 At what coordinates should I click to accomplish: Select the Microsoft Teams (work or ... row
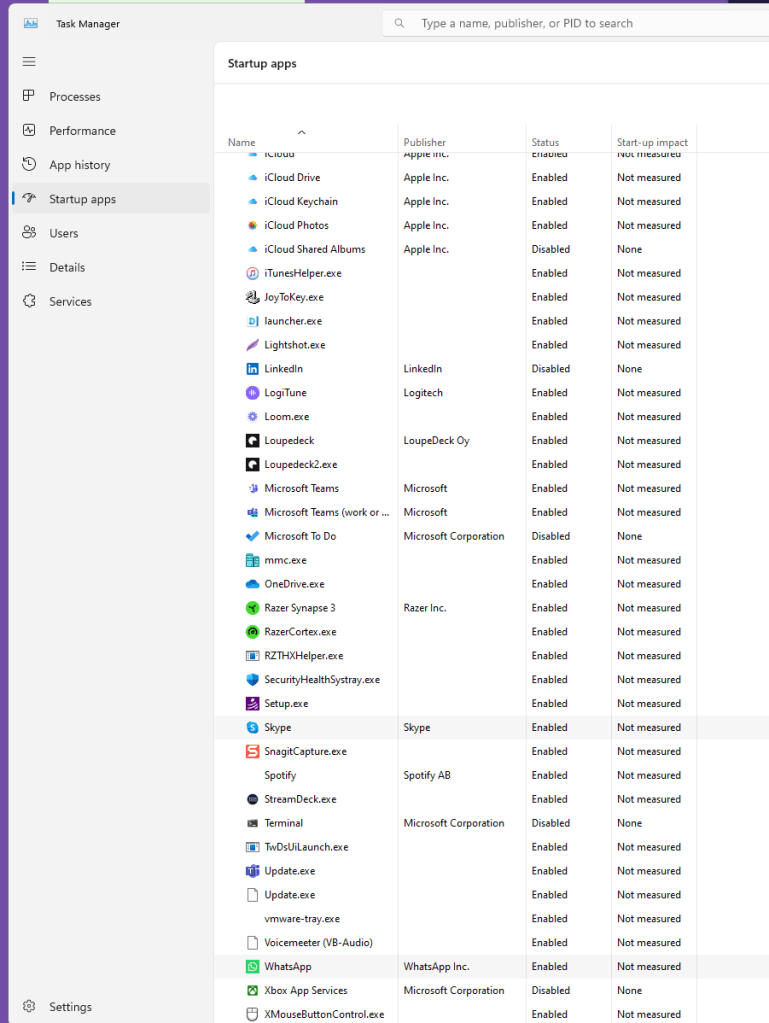point(491,512)
